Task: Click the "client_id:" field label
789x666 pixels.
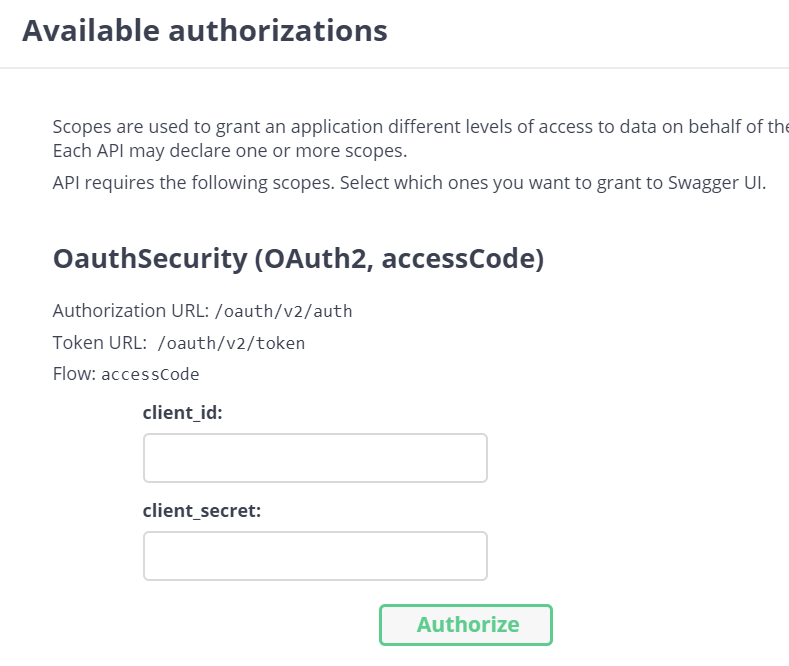Action: click(x=182, y=413)
